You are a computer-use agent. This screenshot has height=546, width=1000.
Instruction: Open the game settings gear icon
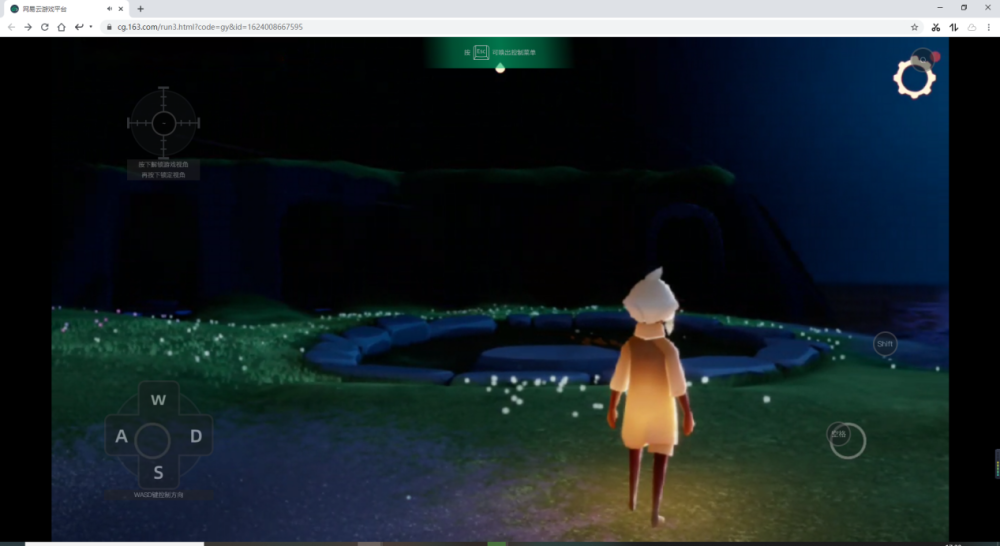coord(914,79)
